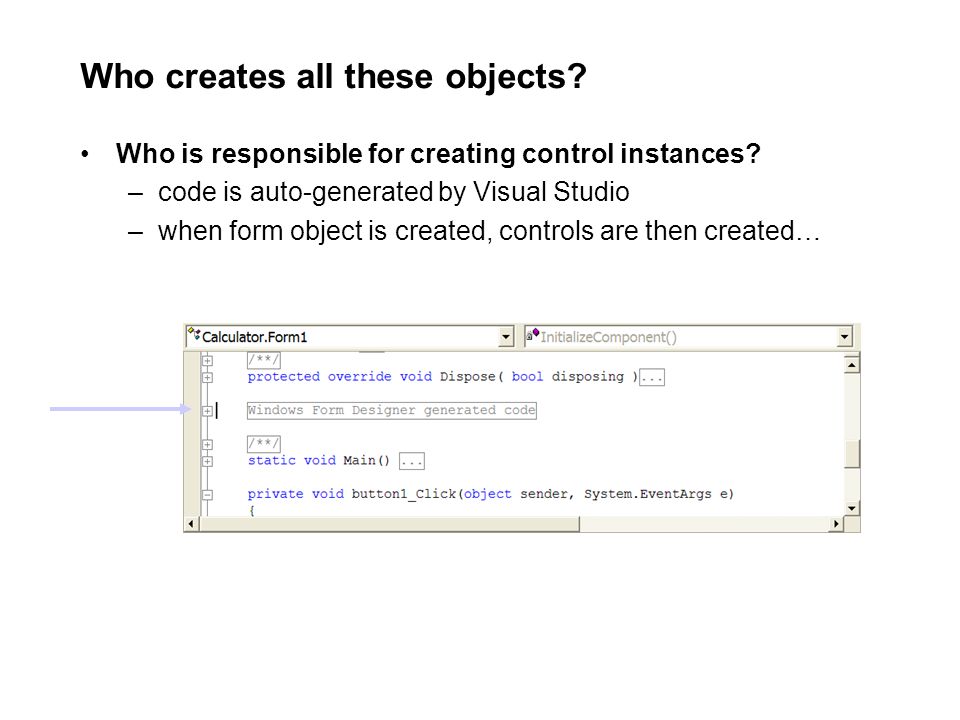Click the vertical scrollbar thumb
Viewport: 960px width, 720px height.
tap(852, 454)
